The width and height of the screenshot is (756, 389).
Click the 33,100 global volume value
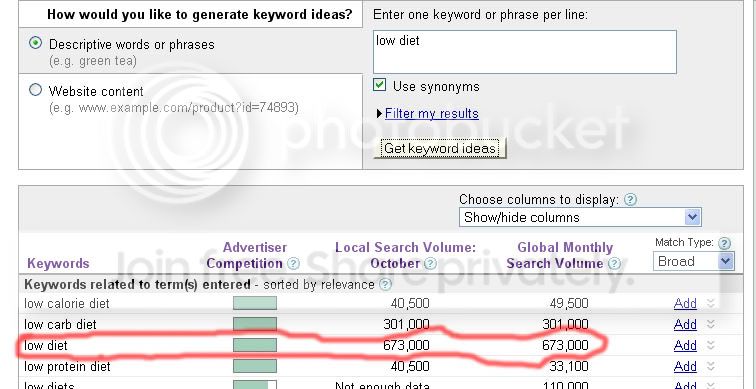[569, 366]
